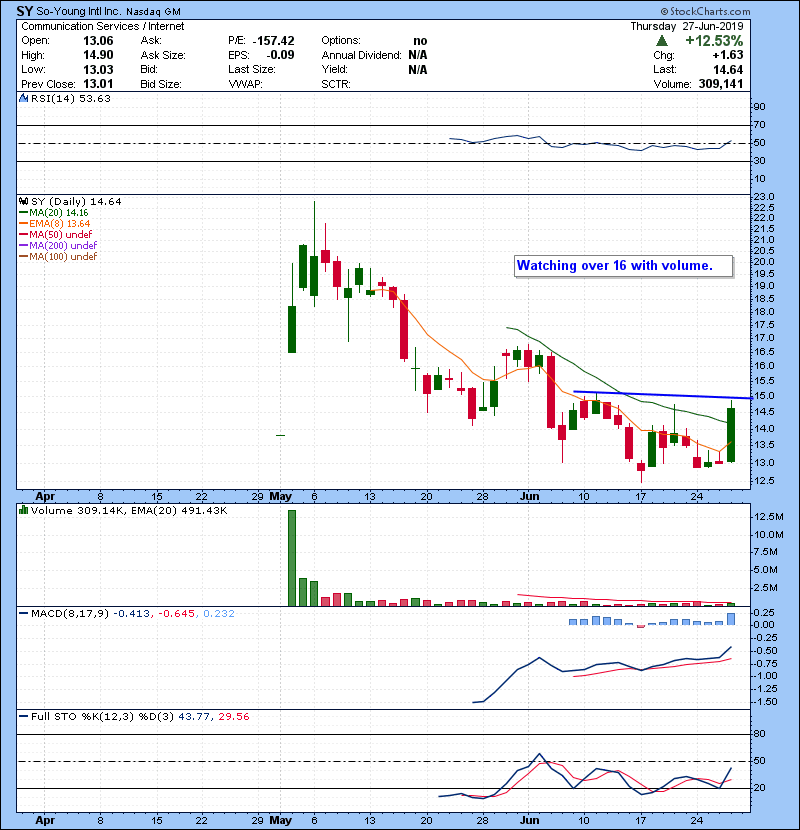Click the SY ticker symbol in header

pyautogui.click(x=25, y=11)
